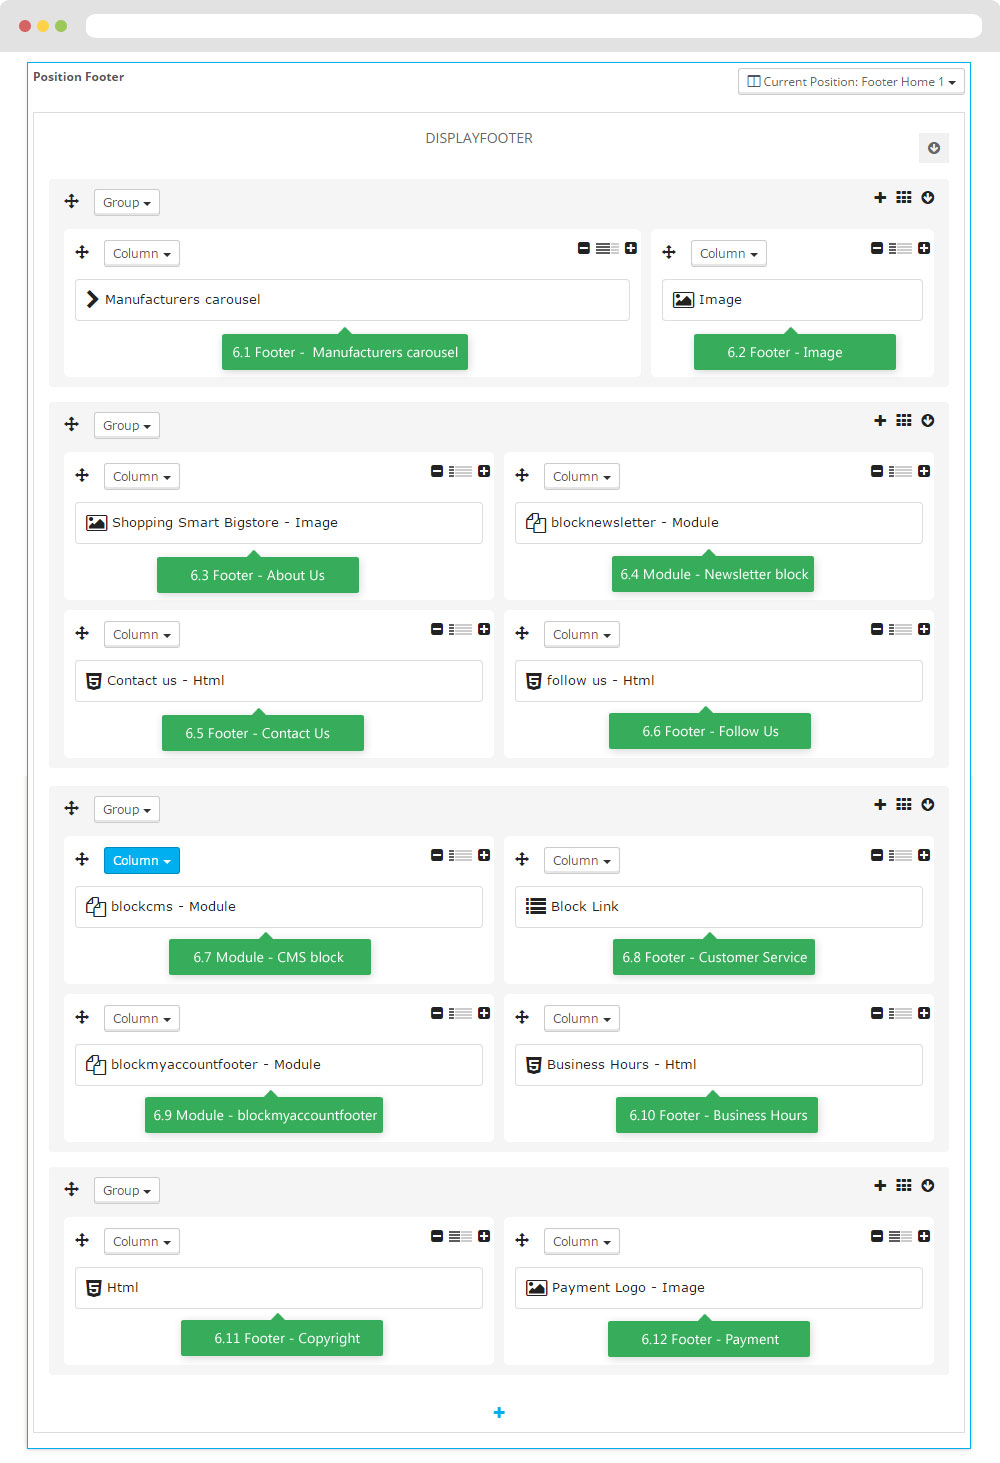Select the Block Link widget row

tap(718, 907)
